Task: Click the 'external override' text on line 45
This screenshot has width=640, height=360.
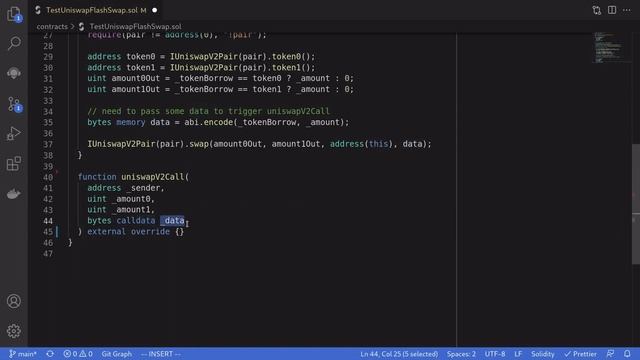Action: 128,231
